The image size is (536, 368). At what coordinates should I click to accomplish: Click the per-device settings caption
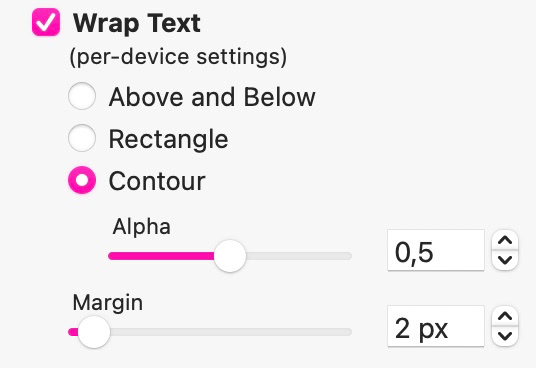click(178, 57)
